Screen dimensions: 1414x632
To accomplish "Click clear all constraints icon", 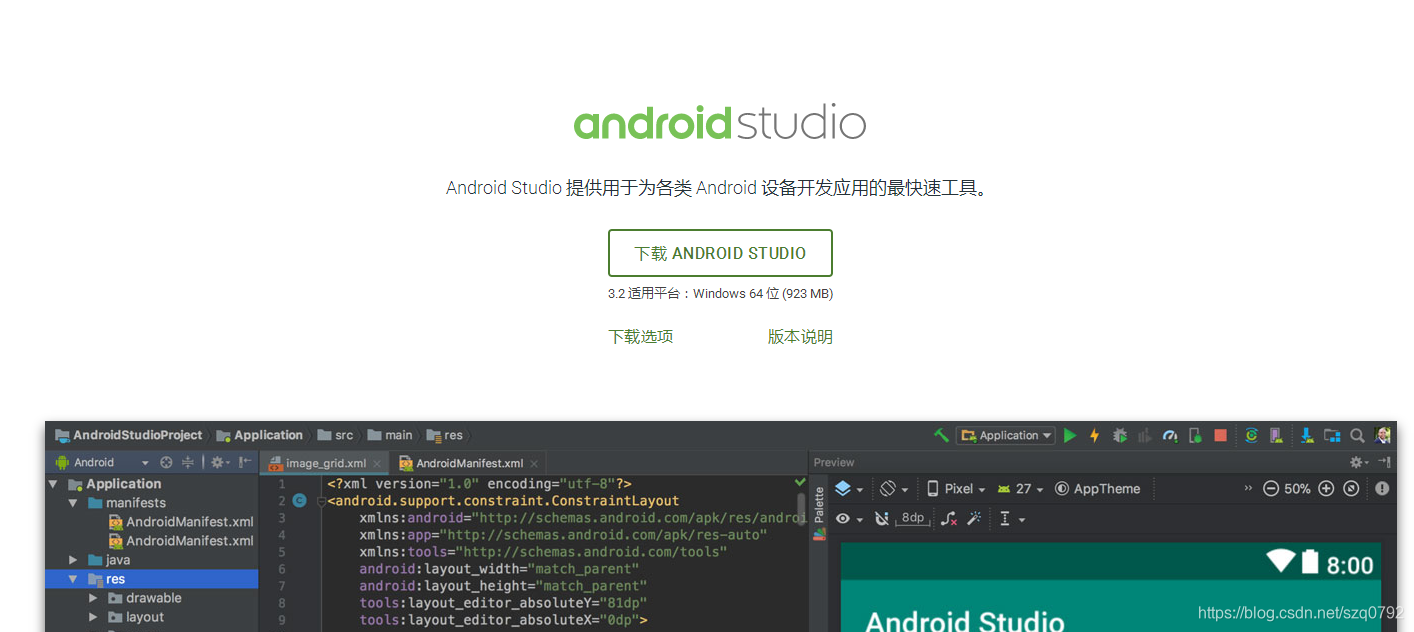I will click(948, 518).
